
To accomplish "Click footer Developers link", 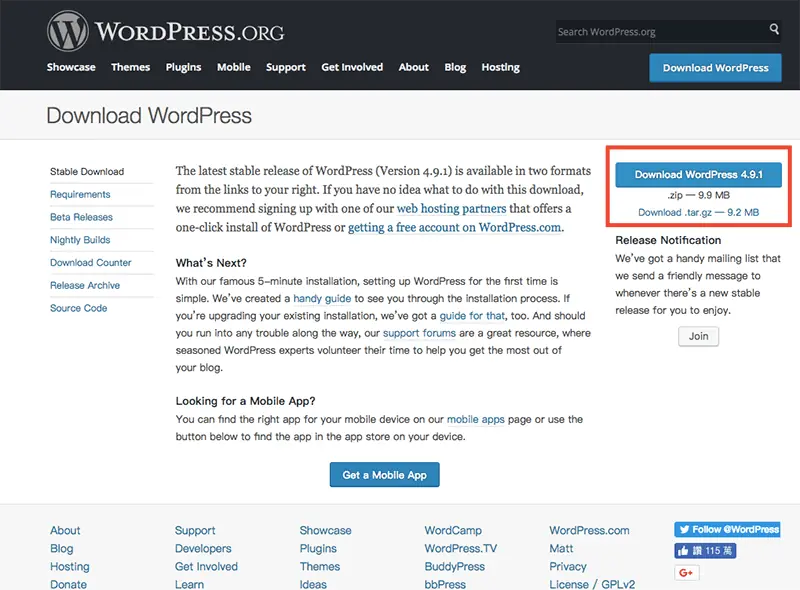I will 203,549.
